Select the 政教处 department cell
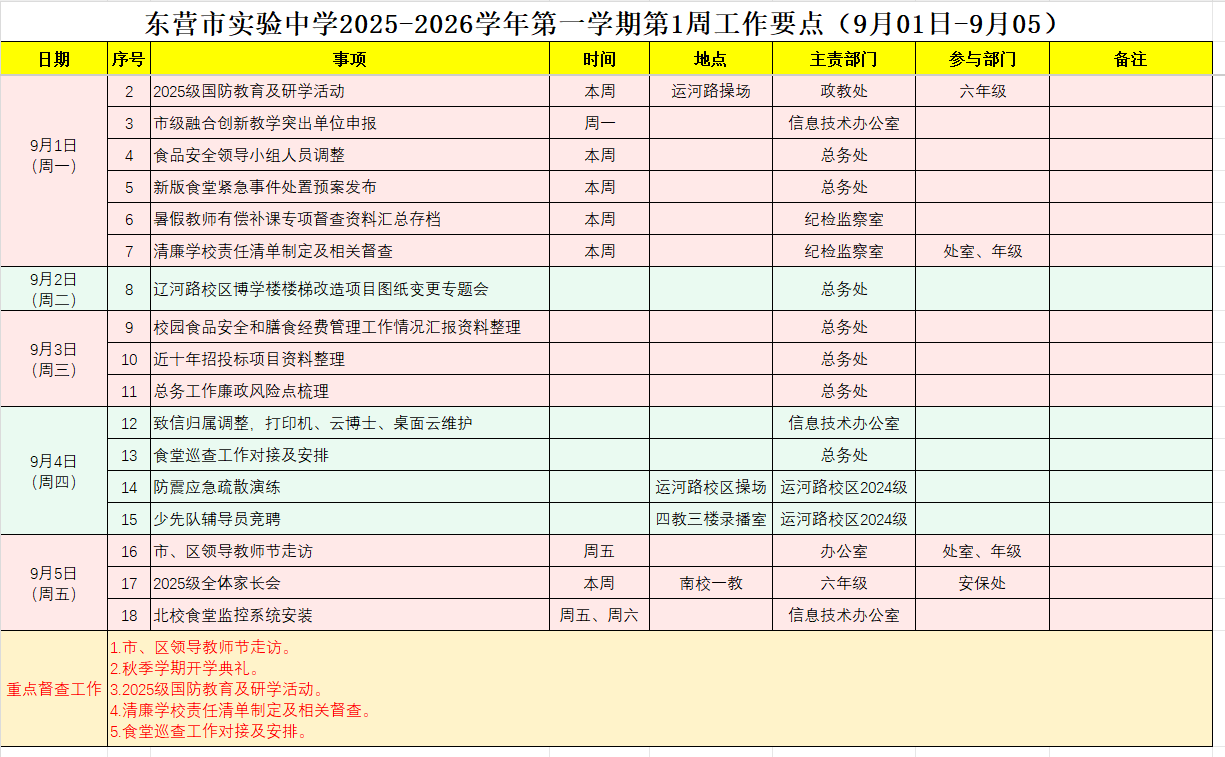Screen dimensions: 1225x757 [x=843, y=91]
